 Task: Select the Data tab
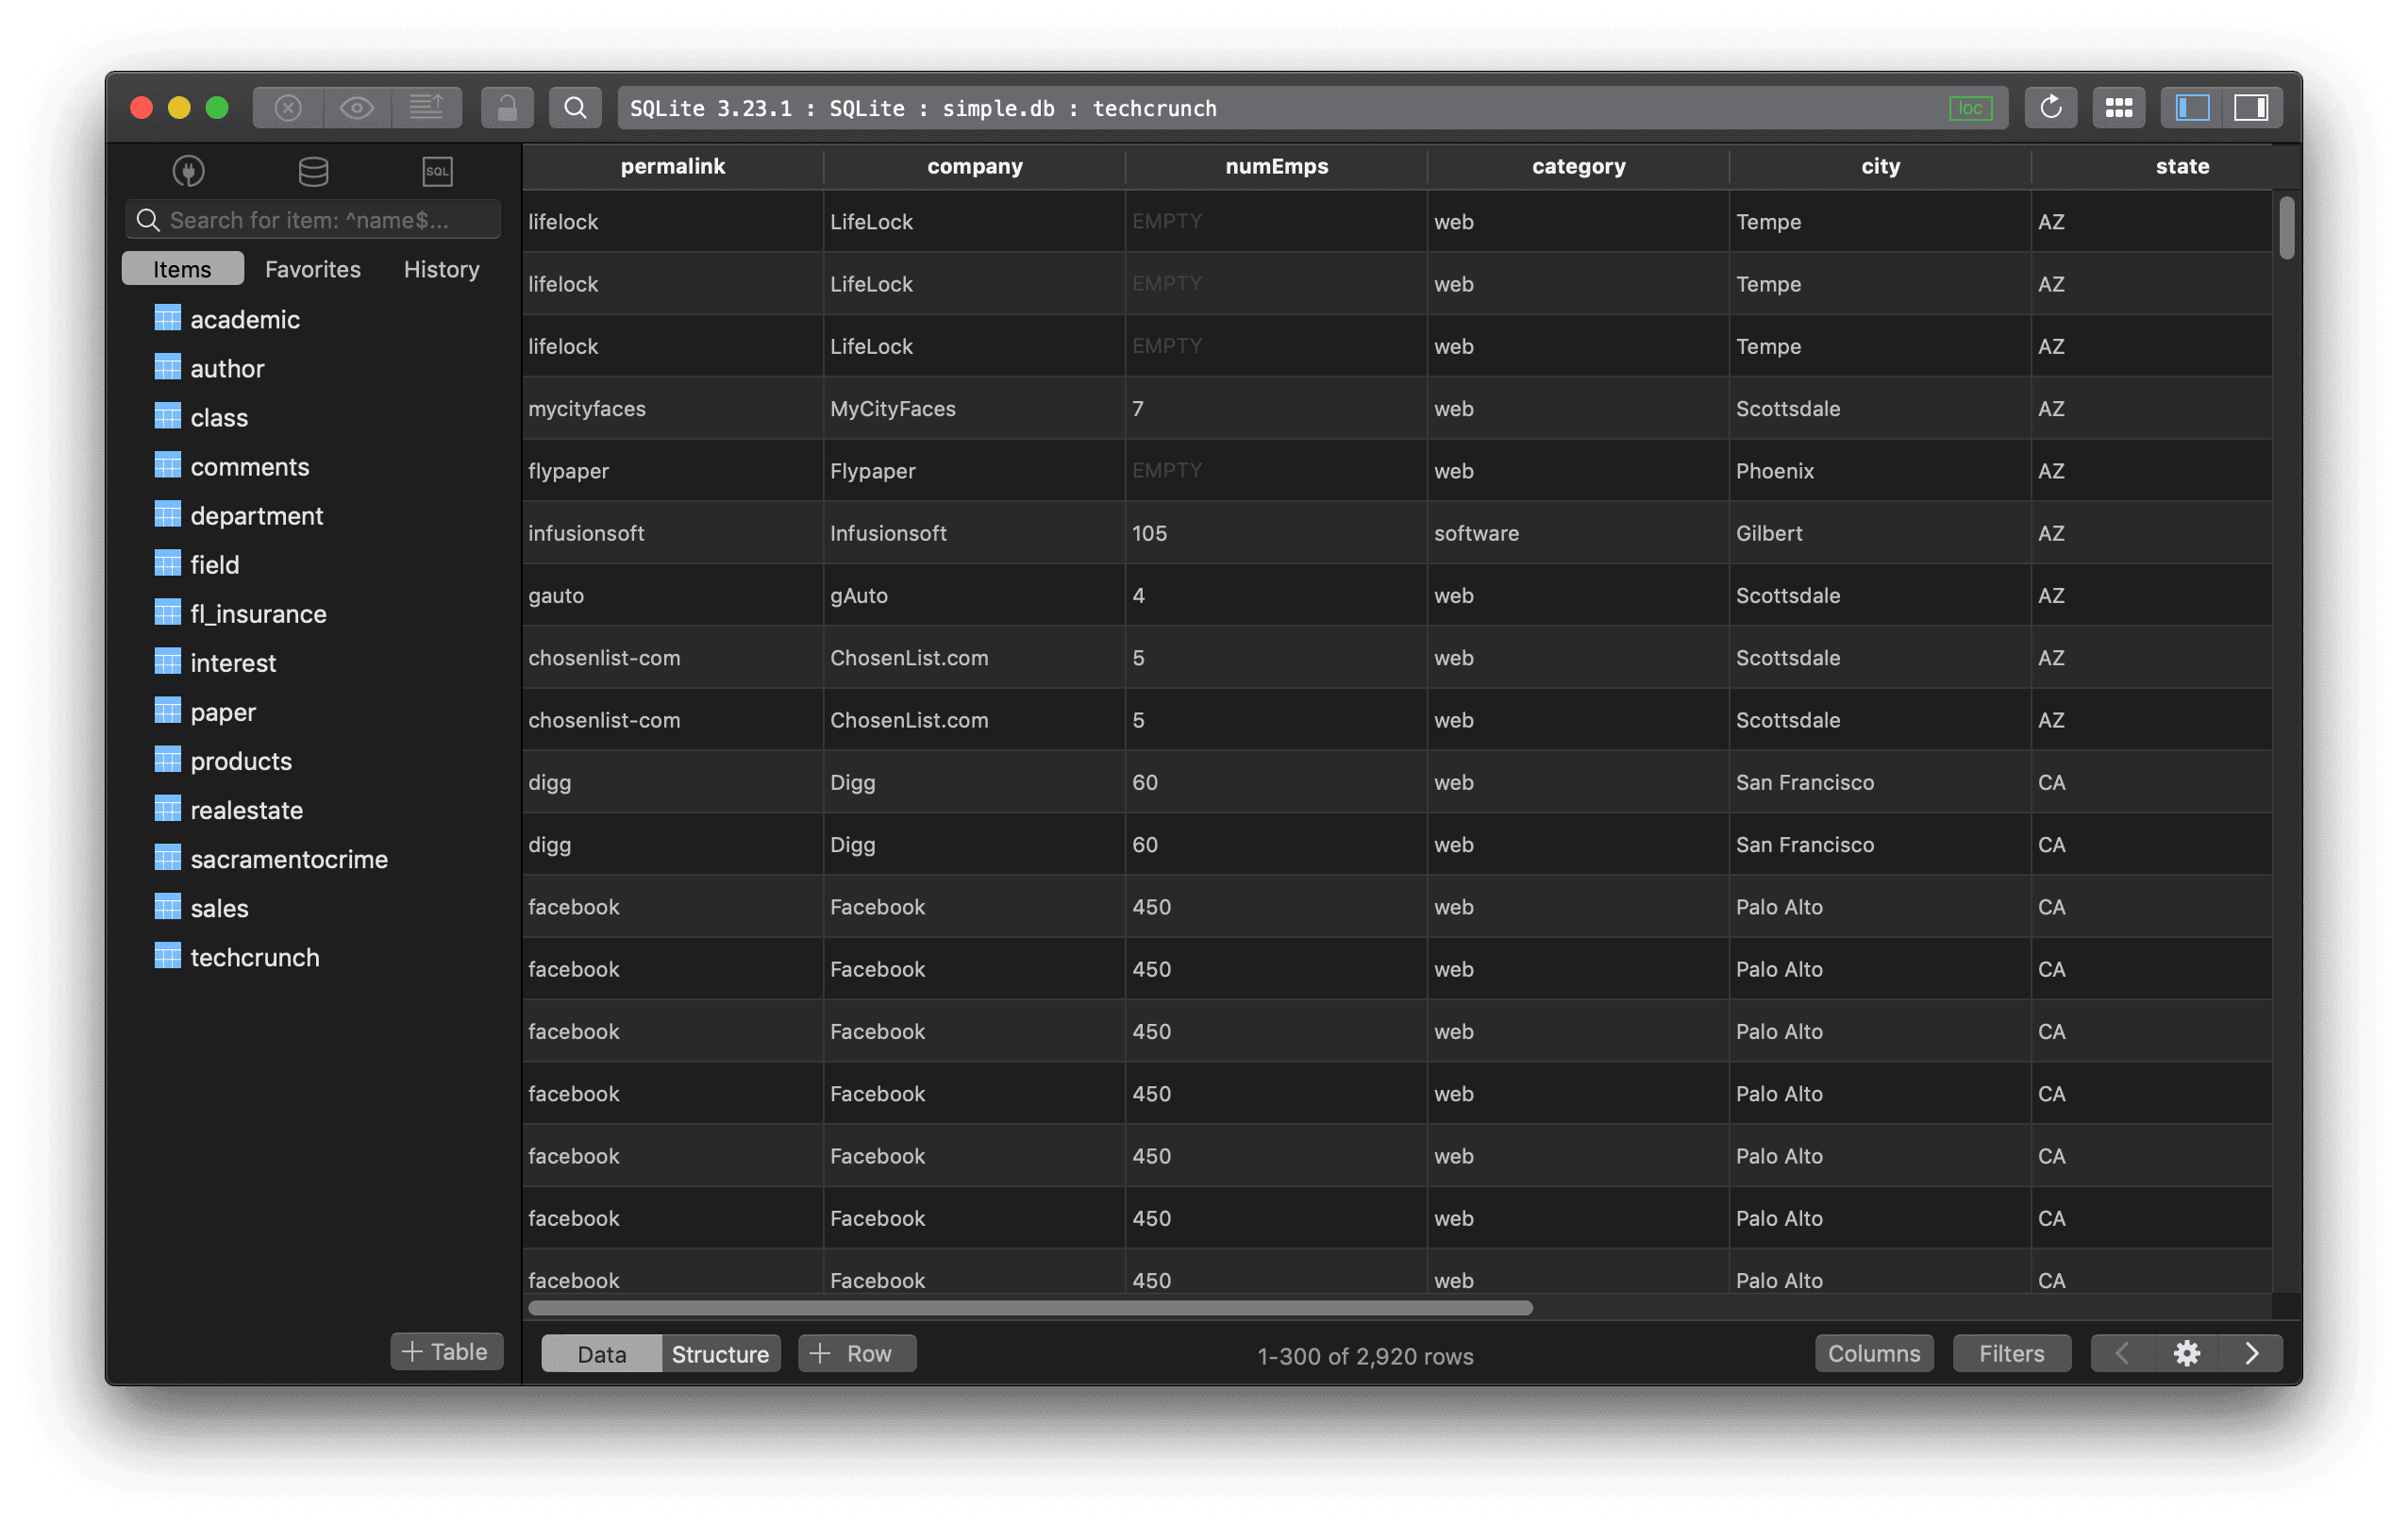pos(601,1353)
